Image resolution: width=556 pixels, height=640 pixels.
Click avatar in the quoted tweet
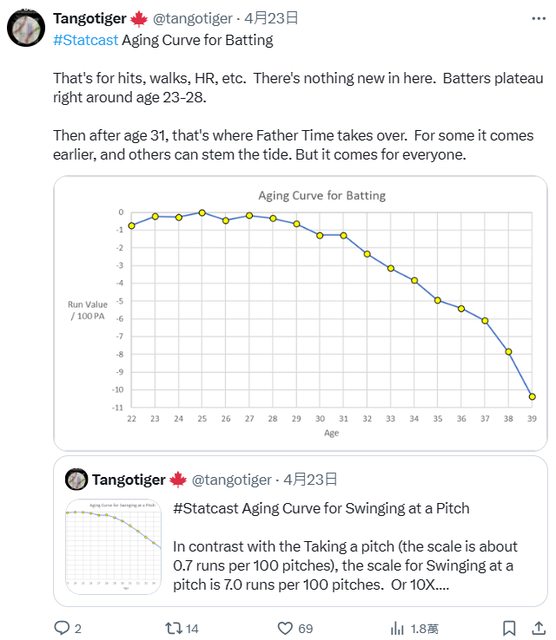(x=76, y=479)
